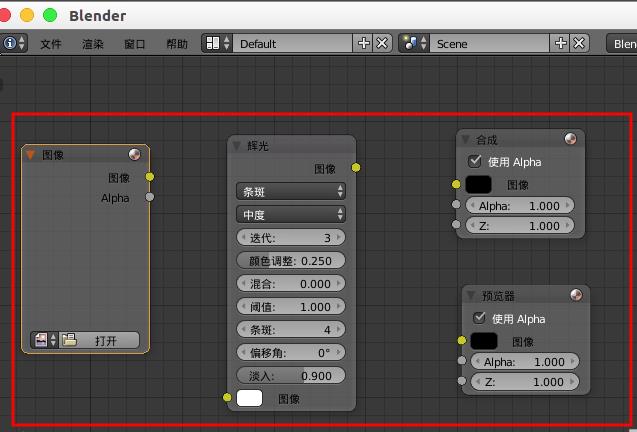
Task: Toggle preview sphere on 图像 node
Action: click(134, 154)
